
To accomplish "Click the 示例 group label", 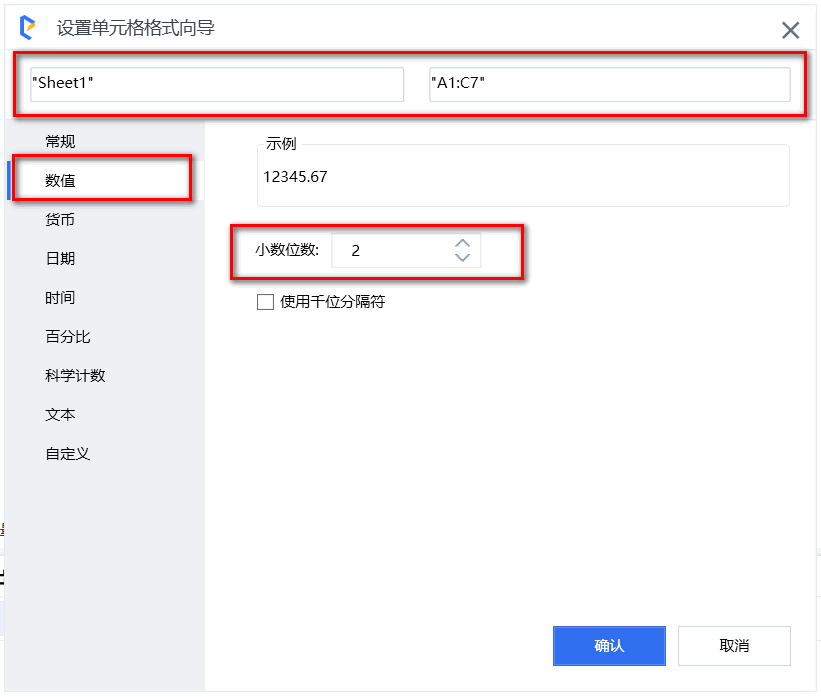I will point(281,143).
